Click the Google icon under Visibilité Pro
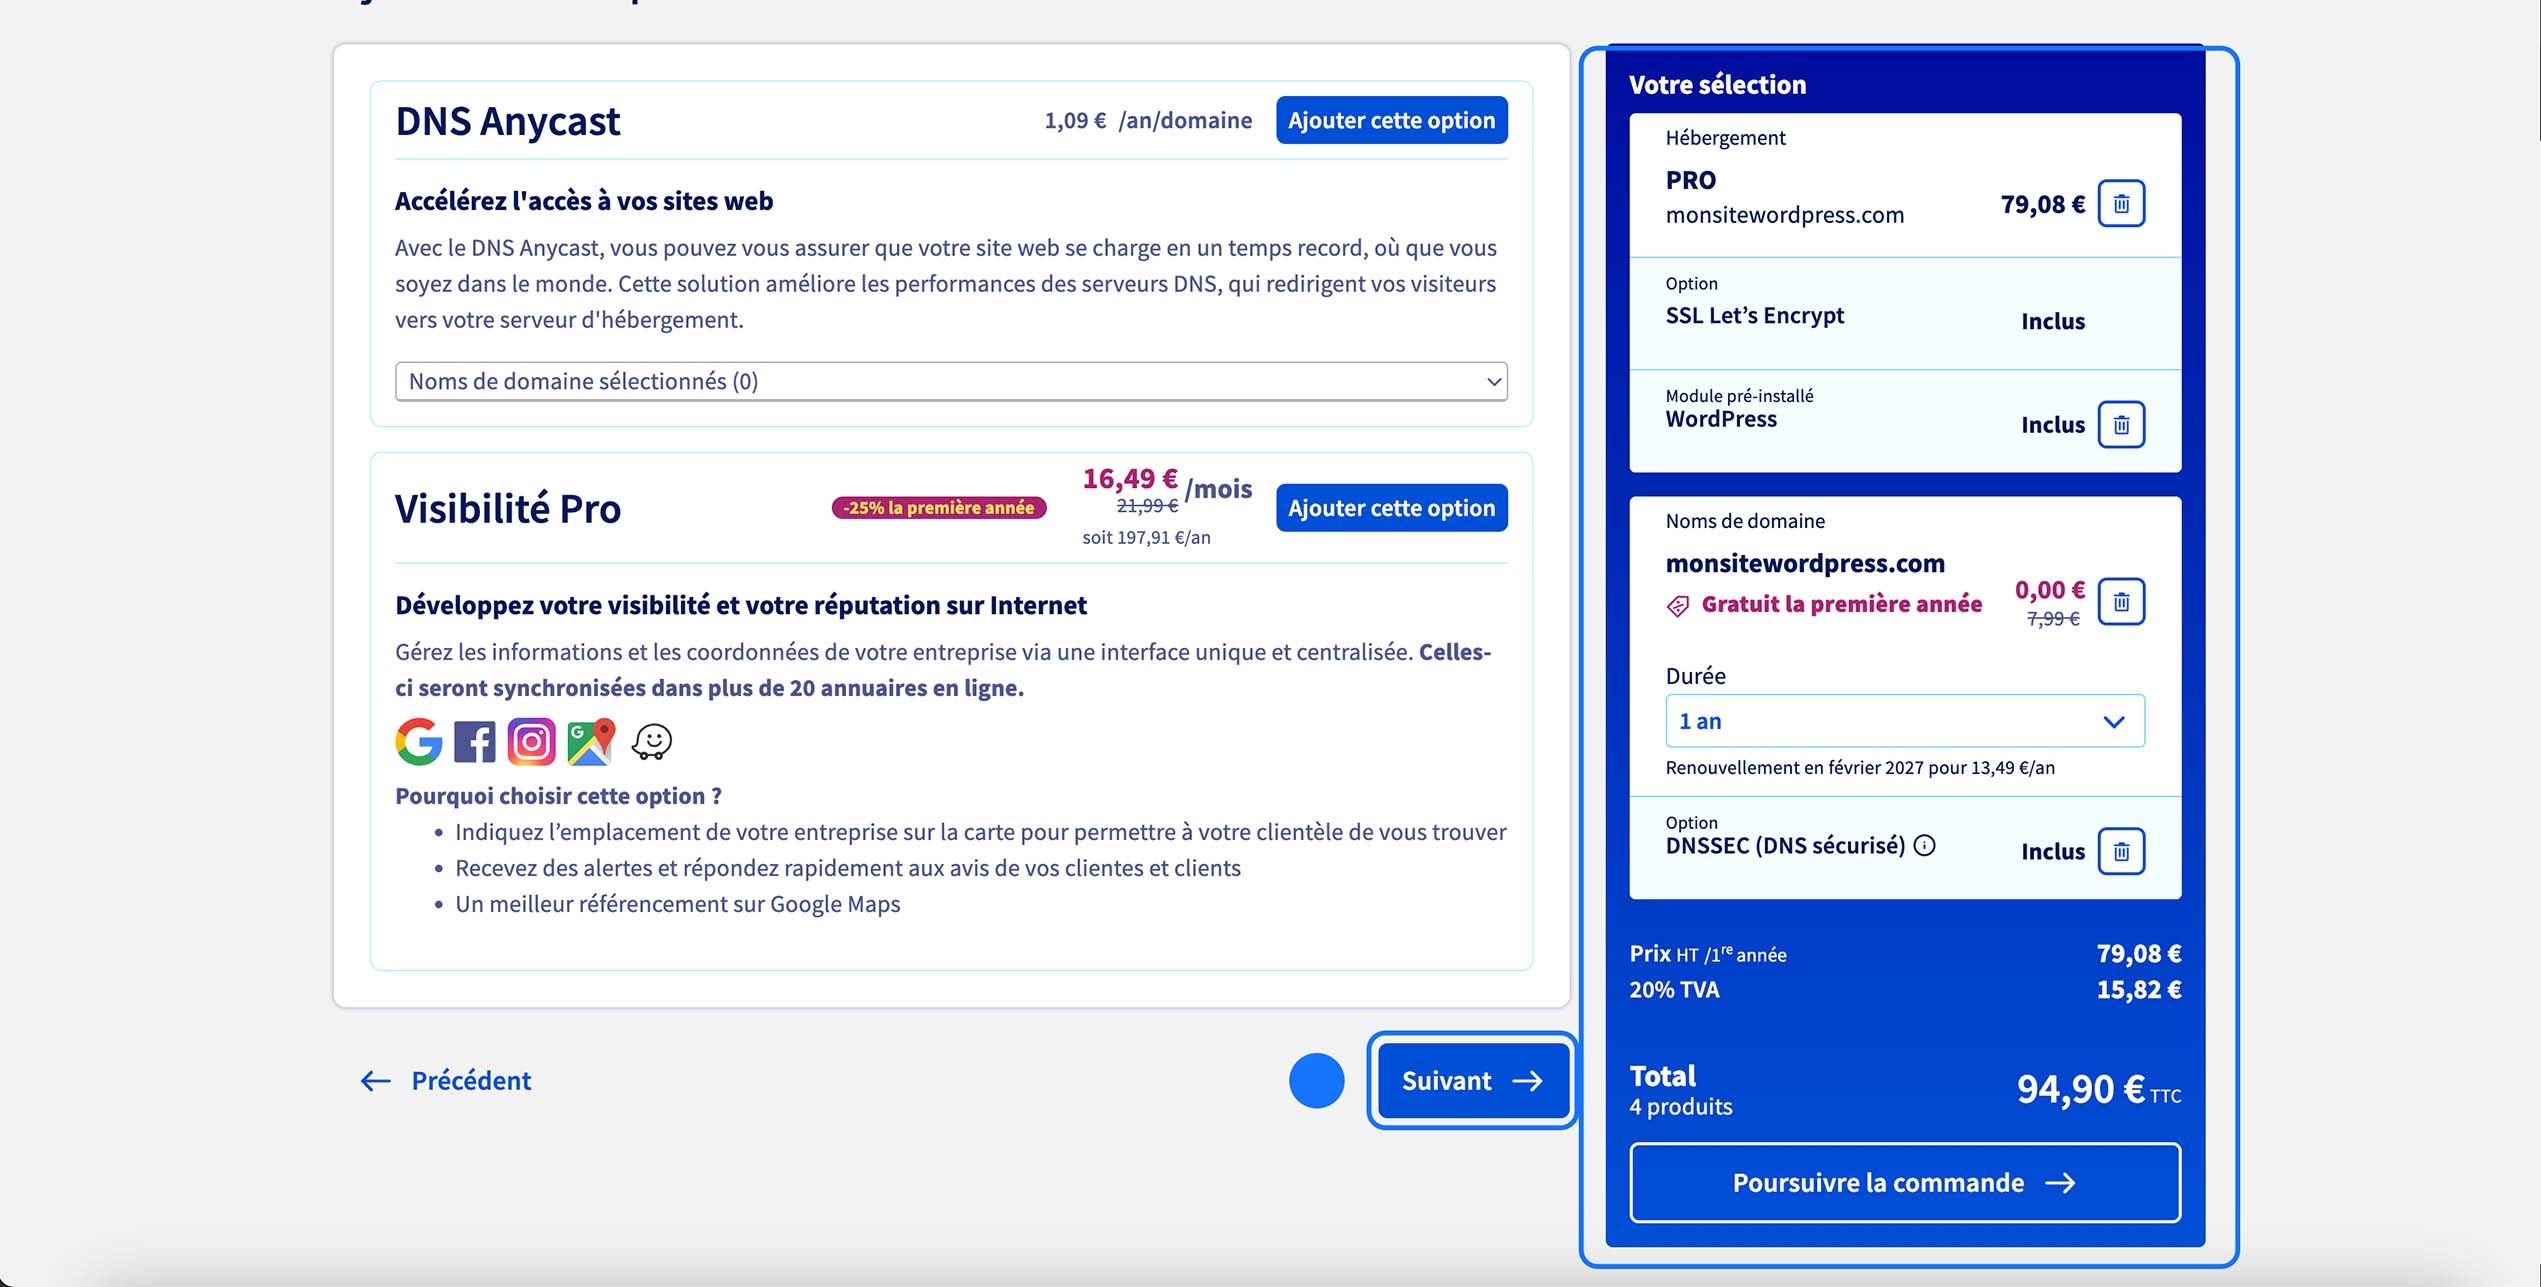The height and width of the screenshot is (1287, 2541). 421,741
